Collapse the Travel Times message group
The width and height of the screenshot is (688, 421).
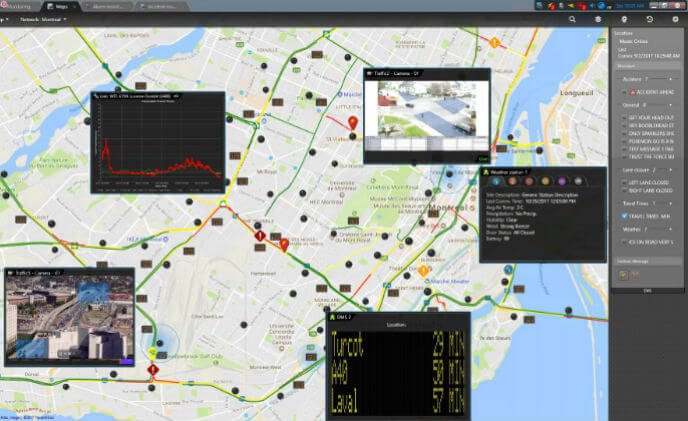tap(670, 204)
